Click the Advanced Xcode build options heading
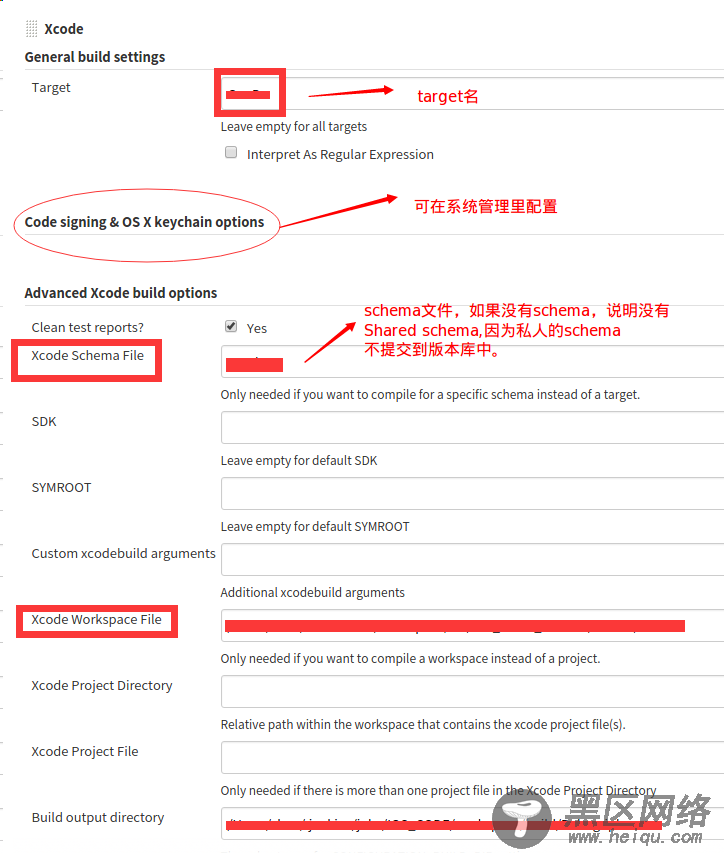 click(x=121, y=293)
